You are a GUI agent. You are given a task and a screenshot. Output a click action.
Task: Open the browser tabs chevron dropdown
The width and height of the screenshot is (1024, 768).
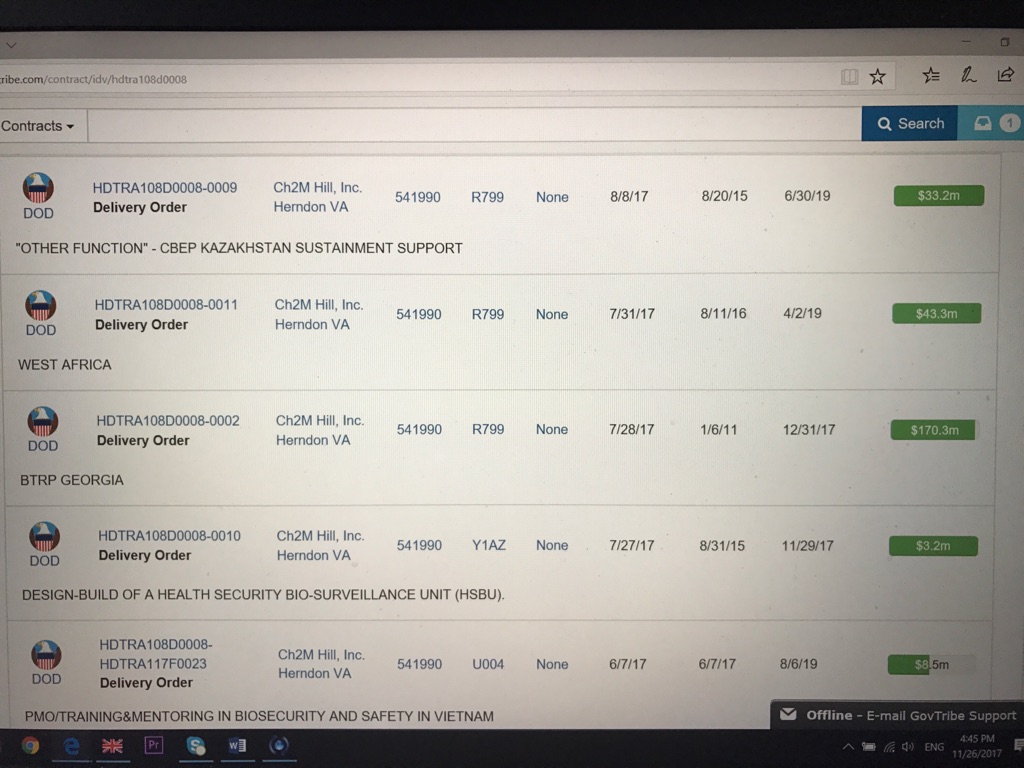[x=10, y=44]
